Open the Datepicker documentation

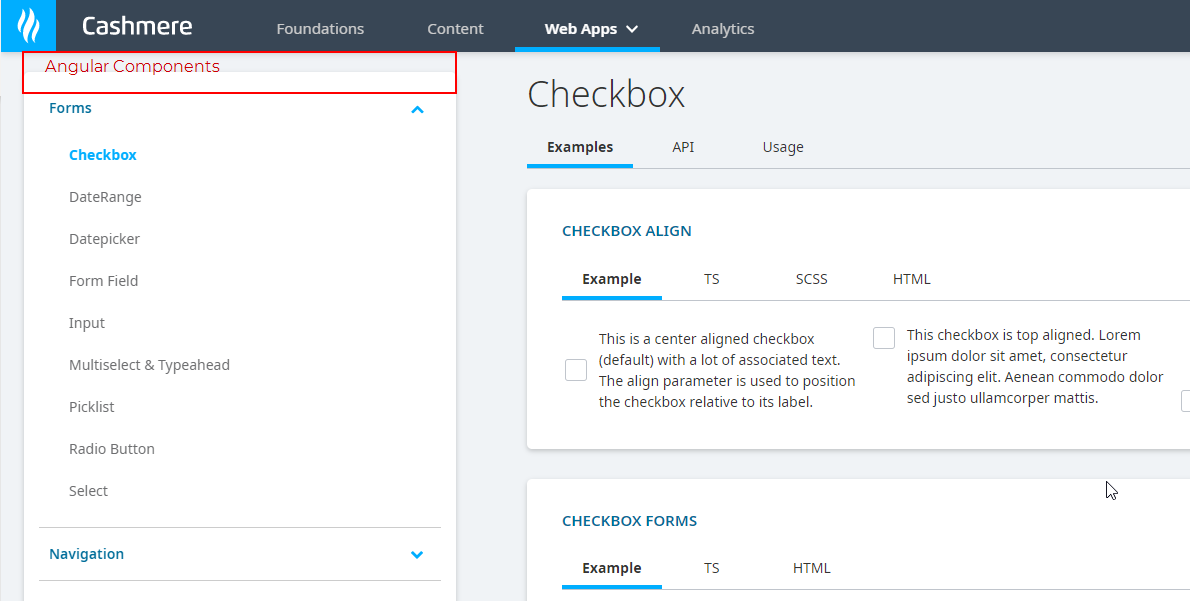click(103, 239)
